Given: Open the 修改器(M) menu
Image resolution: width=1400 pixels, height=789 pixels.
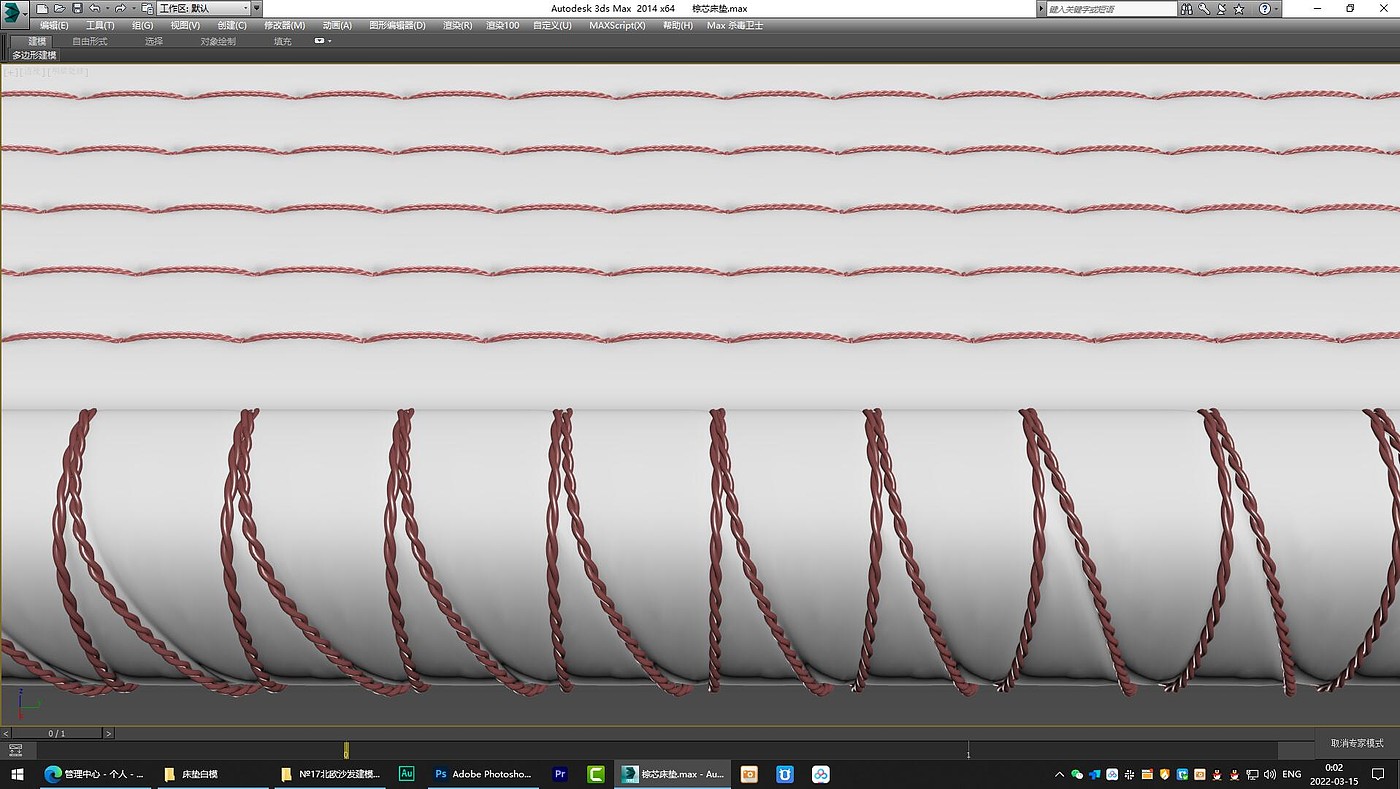Looking at the screenshot, I should 284,25.
